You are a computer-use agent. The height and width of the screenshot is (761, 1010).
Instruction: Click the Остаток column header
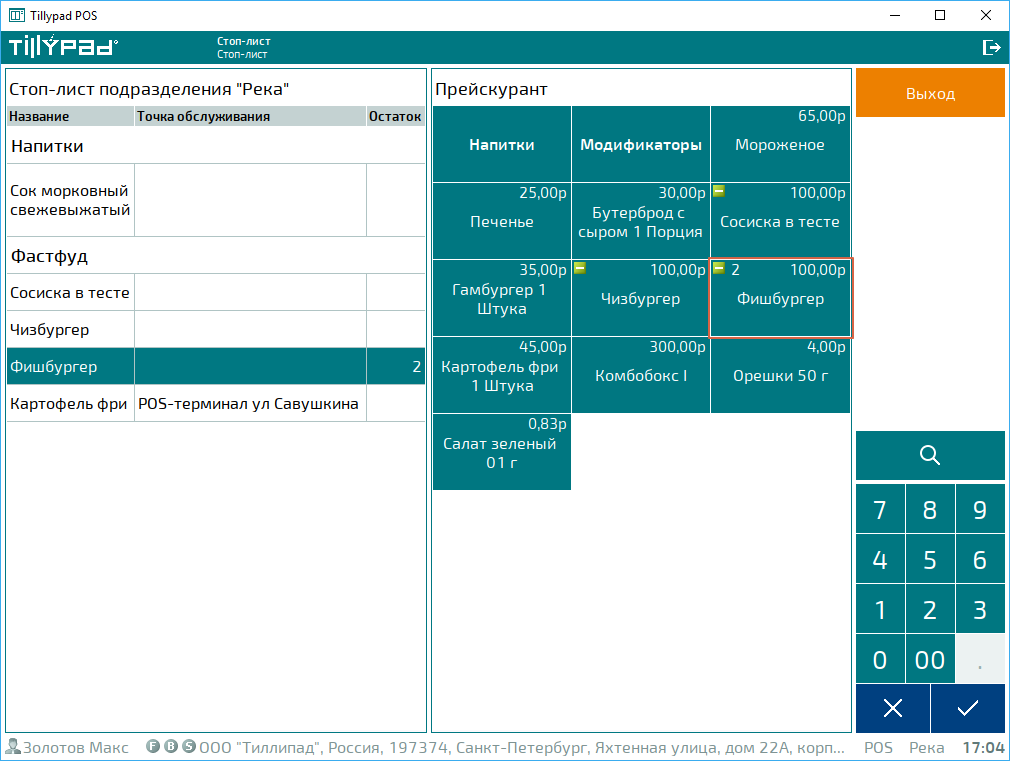(395, 117)
